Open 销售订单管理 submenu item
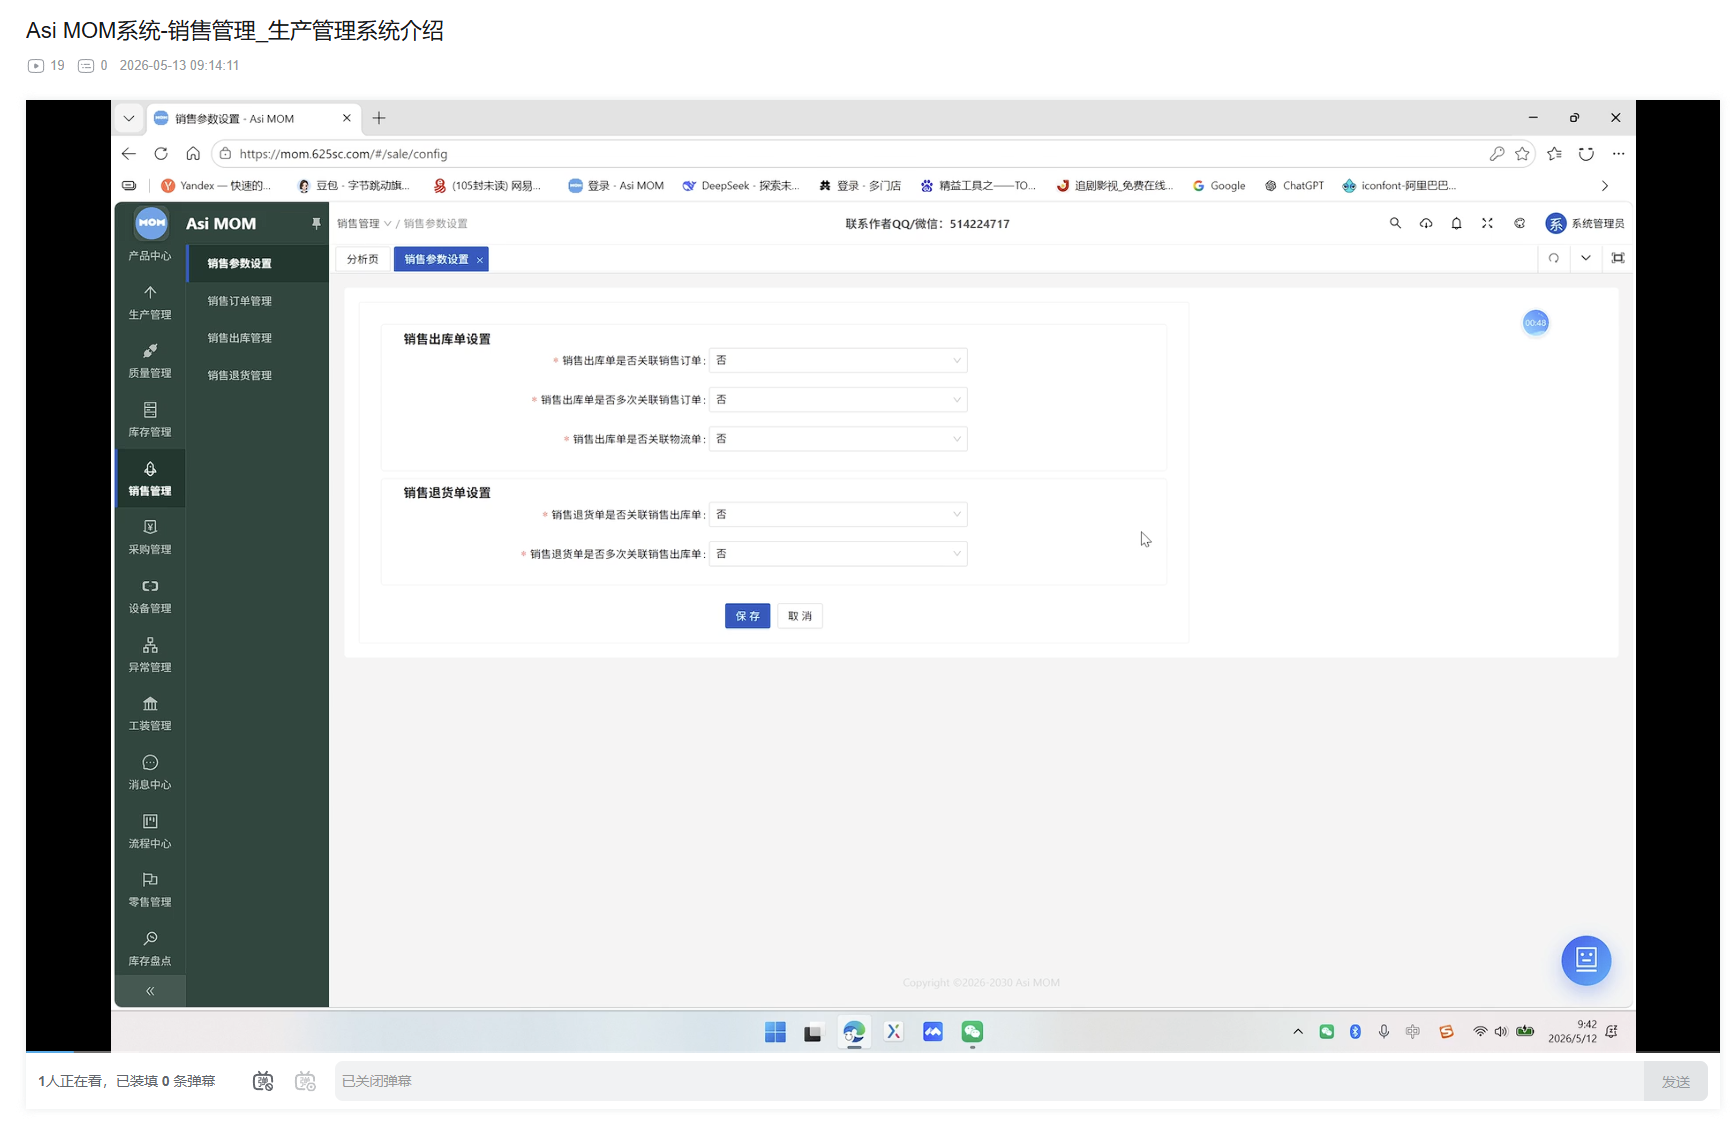Image resolution: width=1735 pixels, height=1121 pixels. pos(257,301)
